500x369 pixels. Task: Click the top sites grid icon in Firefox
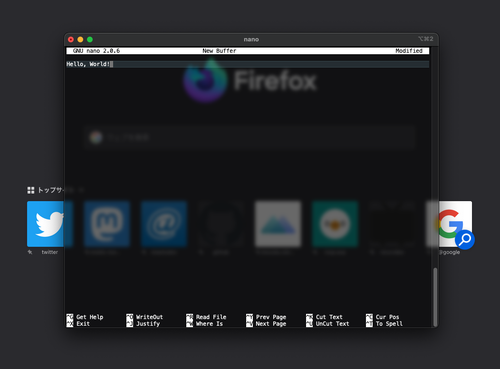click(x=31, y=190)
